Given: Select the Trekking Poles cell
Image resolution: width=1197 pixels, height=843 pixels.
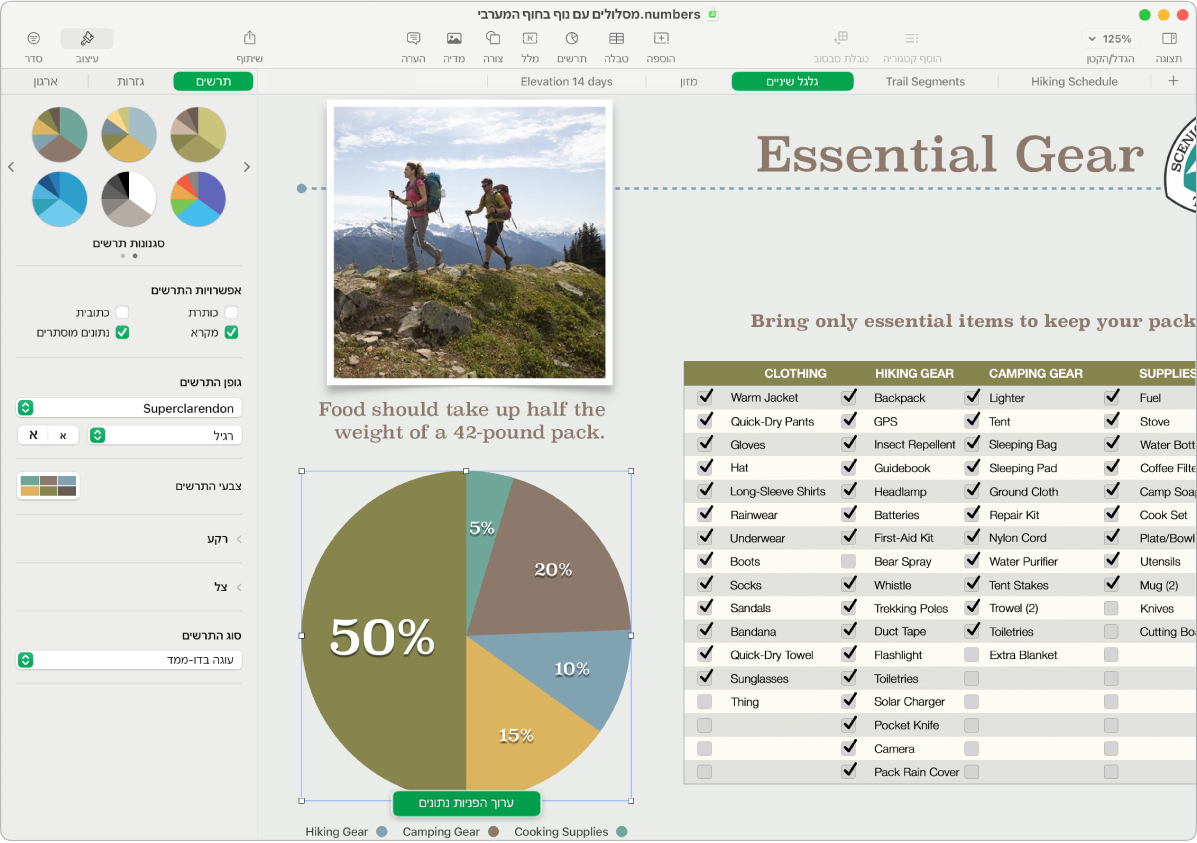Looking at the screenshot, I should [911, 608].
